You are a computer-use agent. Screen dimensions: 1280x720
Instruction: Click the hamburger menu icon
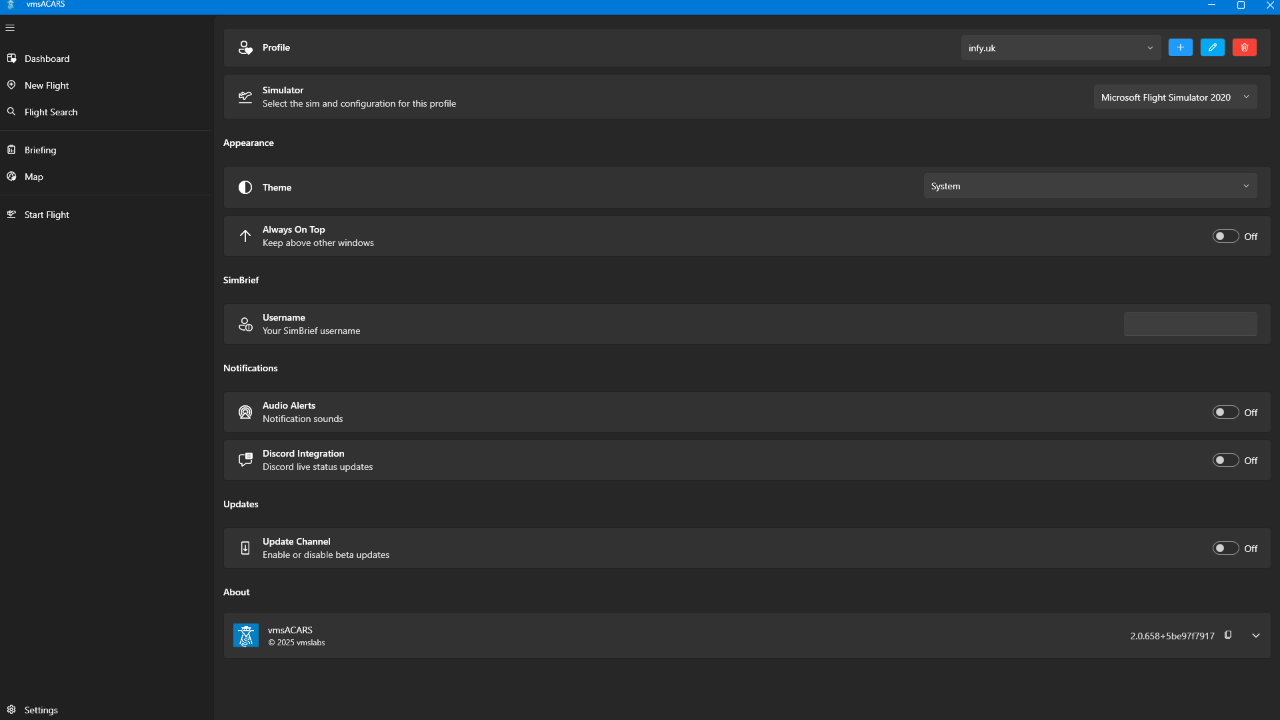pos(10,28)
